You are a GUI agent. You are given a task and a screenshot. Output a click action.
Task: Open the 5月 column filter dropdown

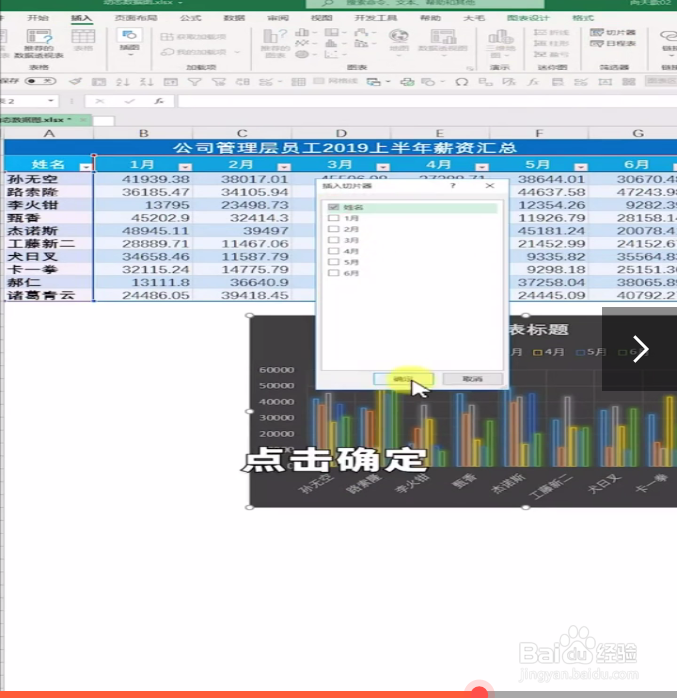(x=580, y=167)
